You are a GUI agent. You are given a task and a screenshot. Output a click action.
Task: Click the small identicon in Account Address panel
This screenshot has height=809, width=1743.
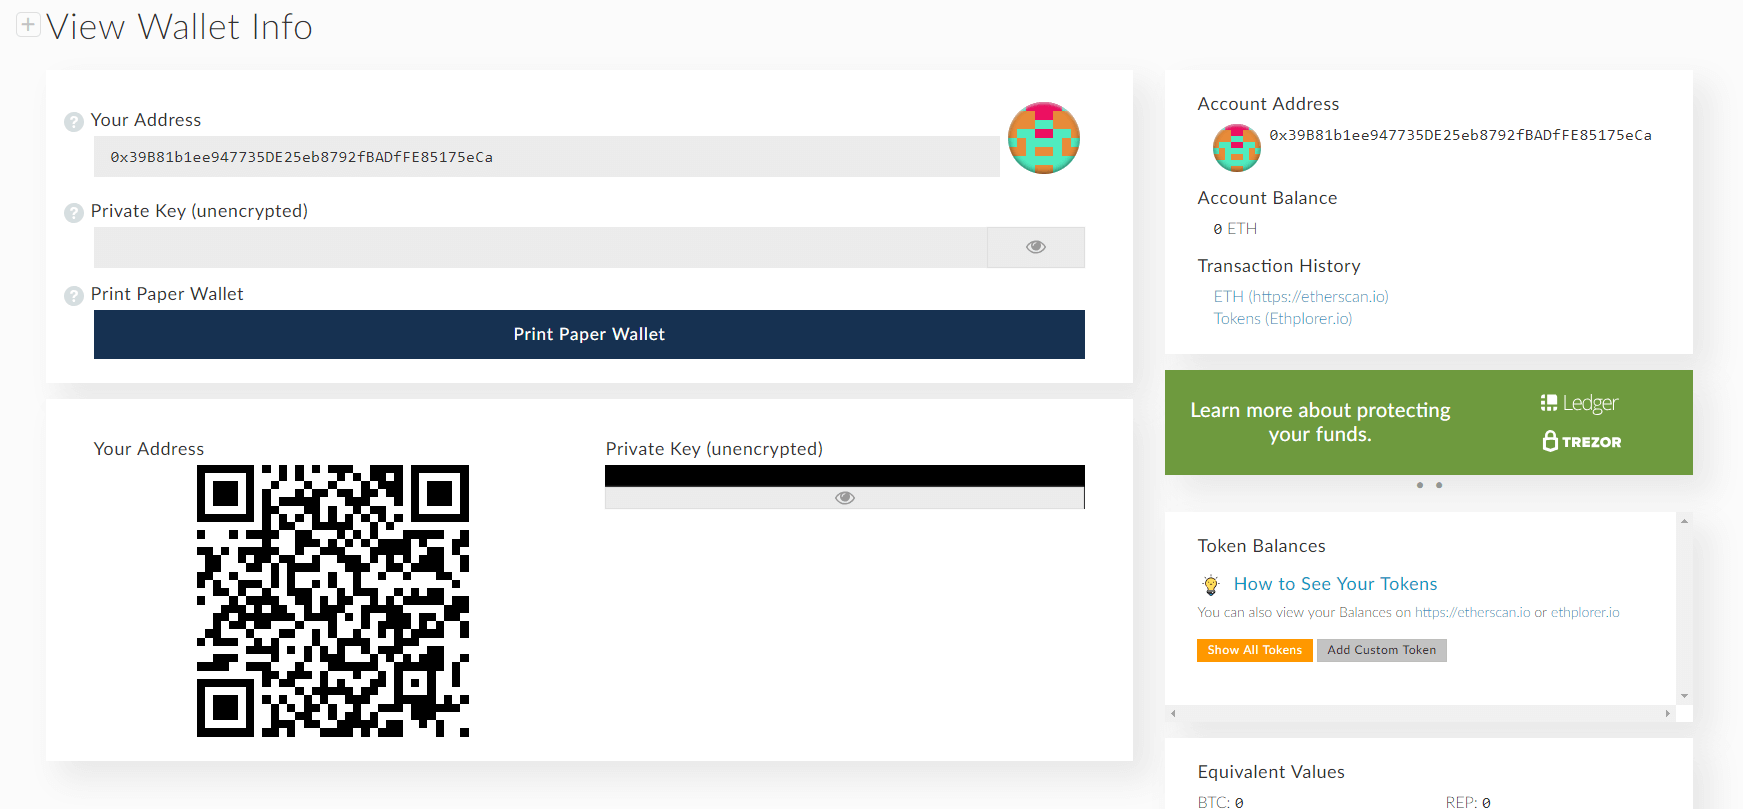click(x=1236, y=148)
